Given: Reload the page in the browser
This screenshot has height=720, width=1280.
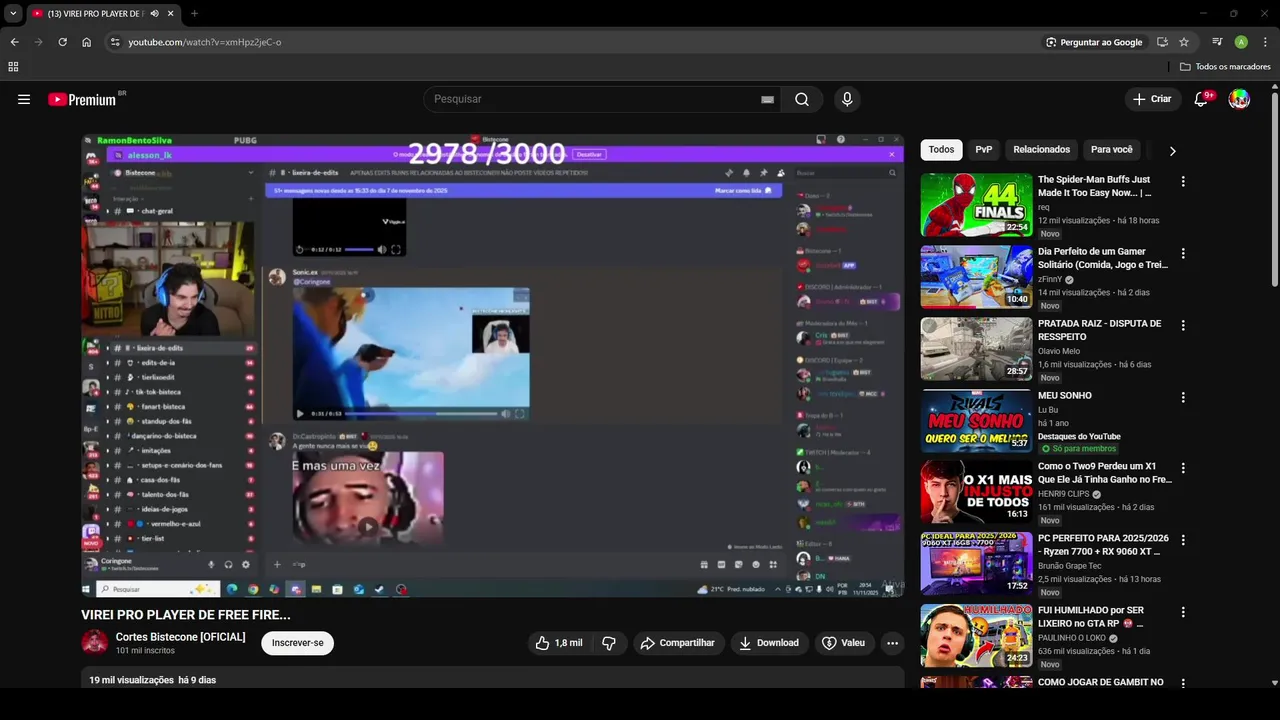Looking at the screenshot, I should (x=62, y=42).
